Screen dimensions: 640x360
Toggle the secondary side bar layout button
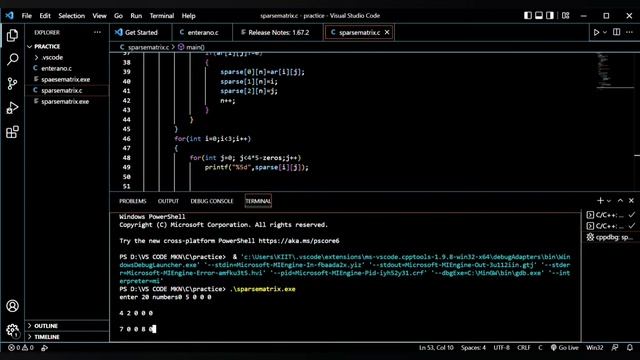point(550,16)
